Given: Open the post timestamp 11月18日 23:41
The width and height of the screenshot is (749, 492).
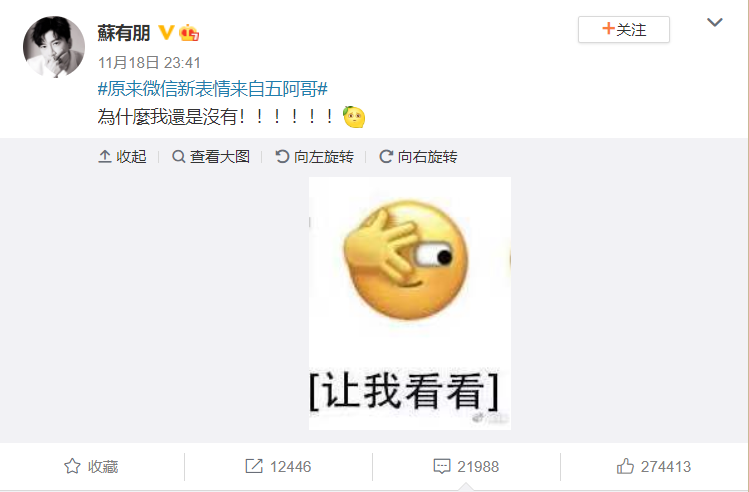Looking at the screenshot, I should [x=149, y=63].
